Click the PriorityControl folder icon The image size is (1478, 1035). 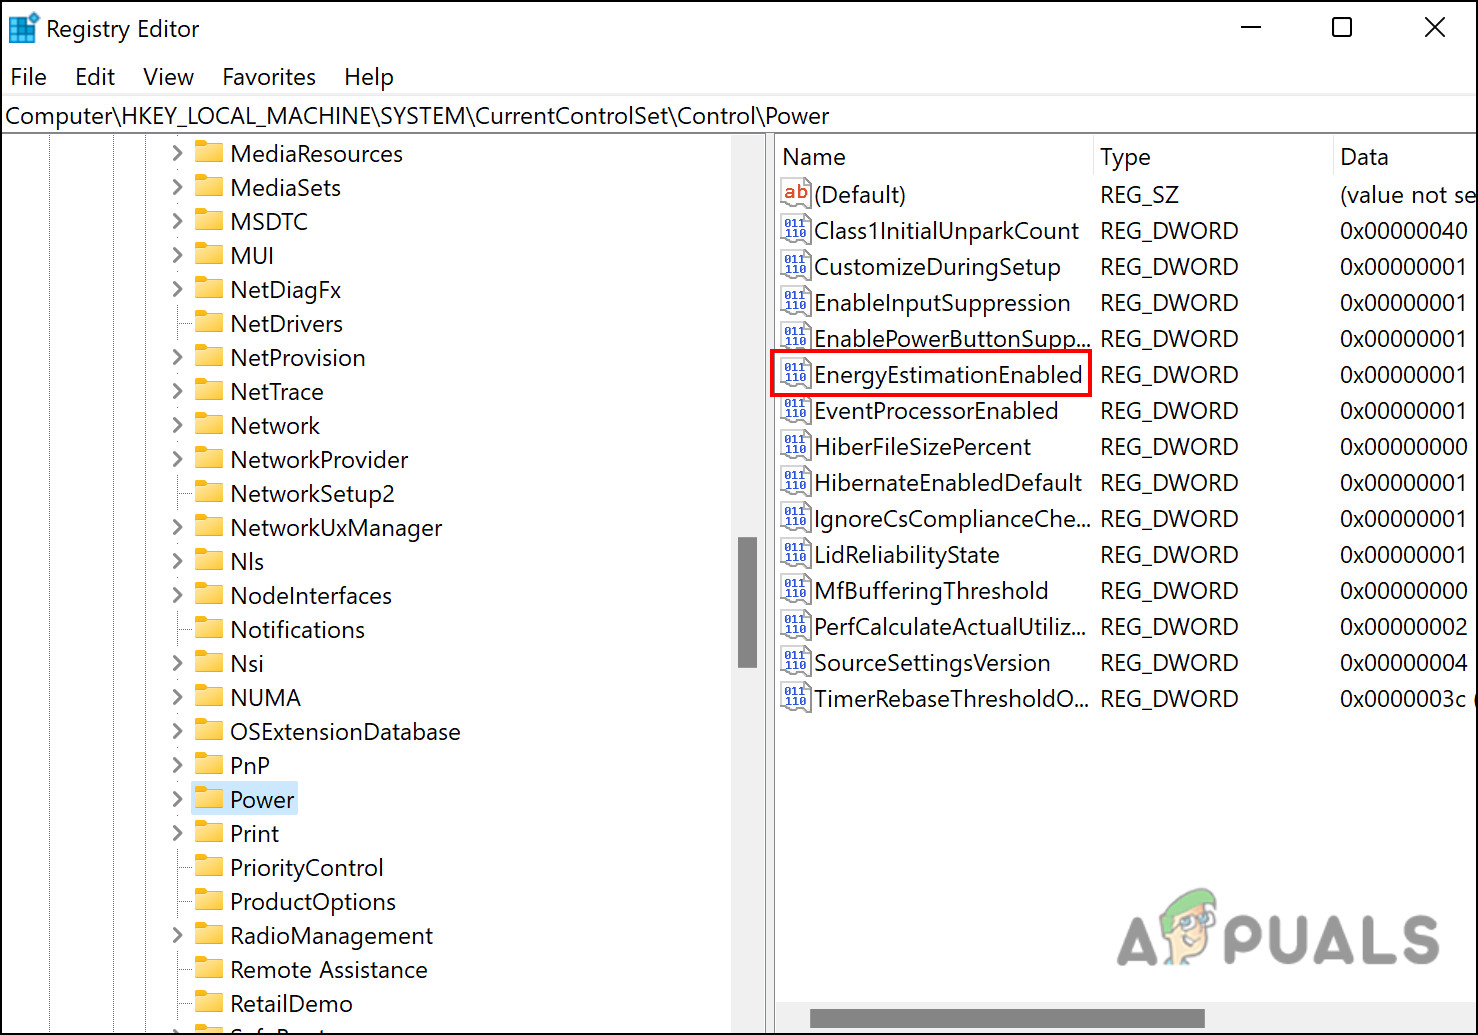(209, 866)
